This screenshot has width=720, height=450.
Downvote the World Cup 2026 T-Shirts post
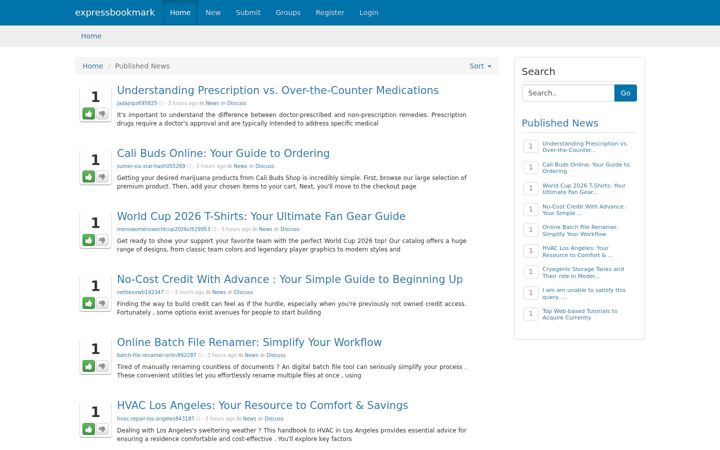102,240
